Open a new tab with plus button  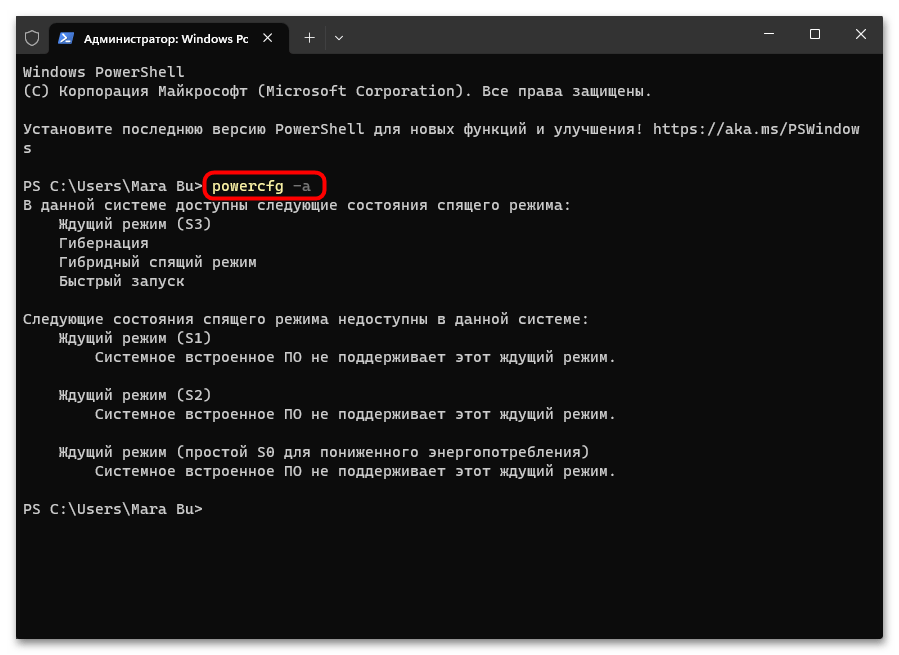309,38
